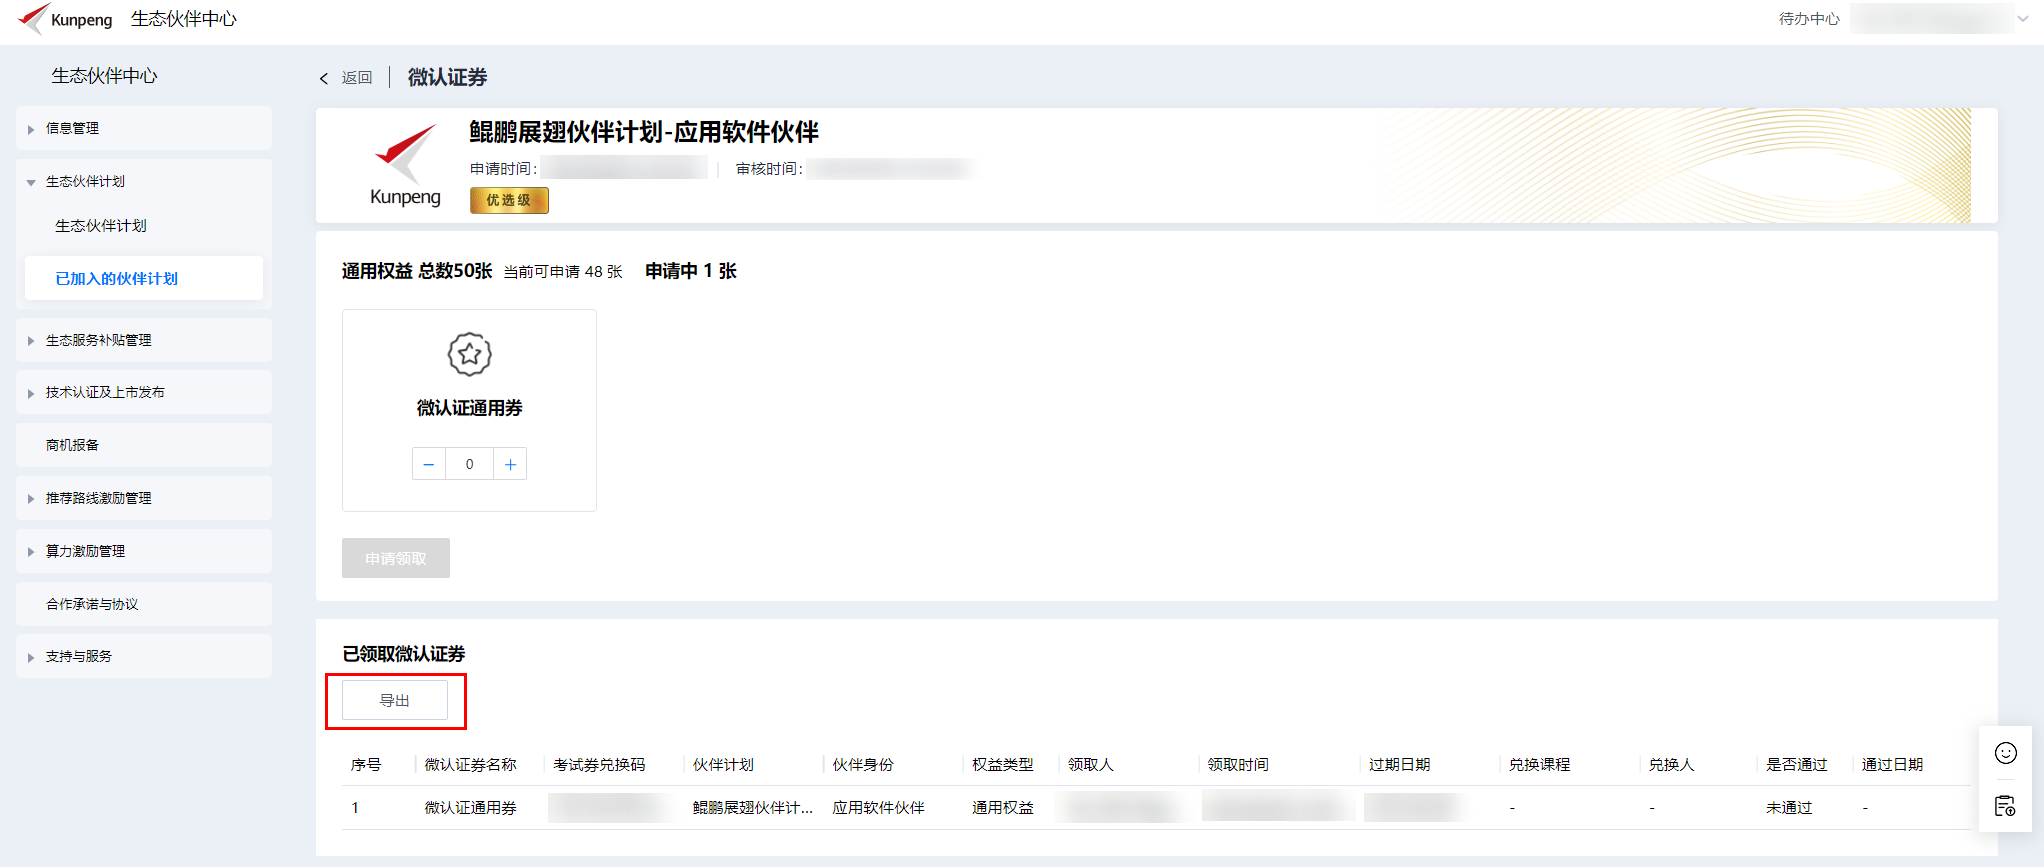This screenshot has width=2044, height=867.
Task: Click the 领取时间 column header
Action: (1238, 765)
